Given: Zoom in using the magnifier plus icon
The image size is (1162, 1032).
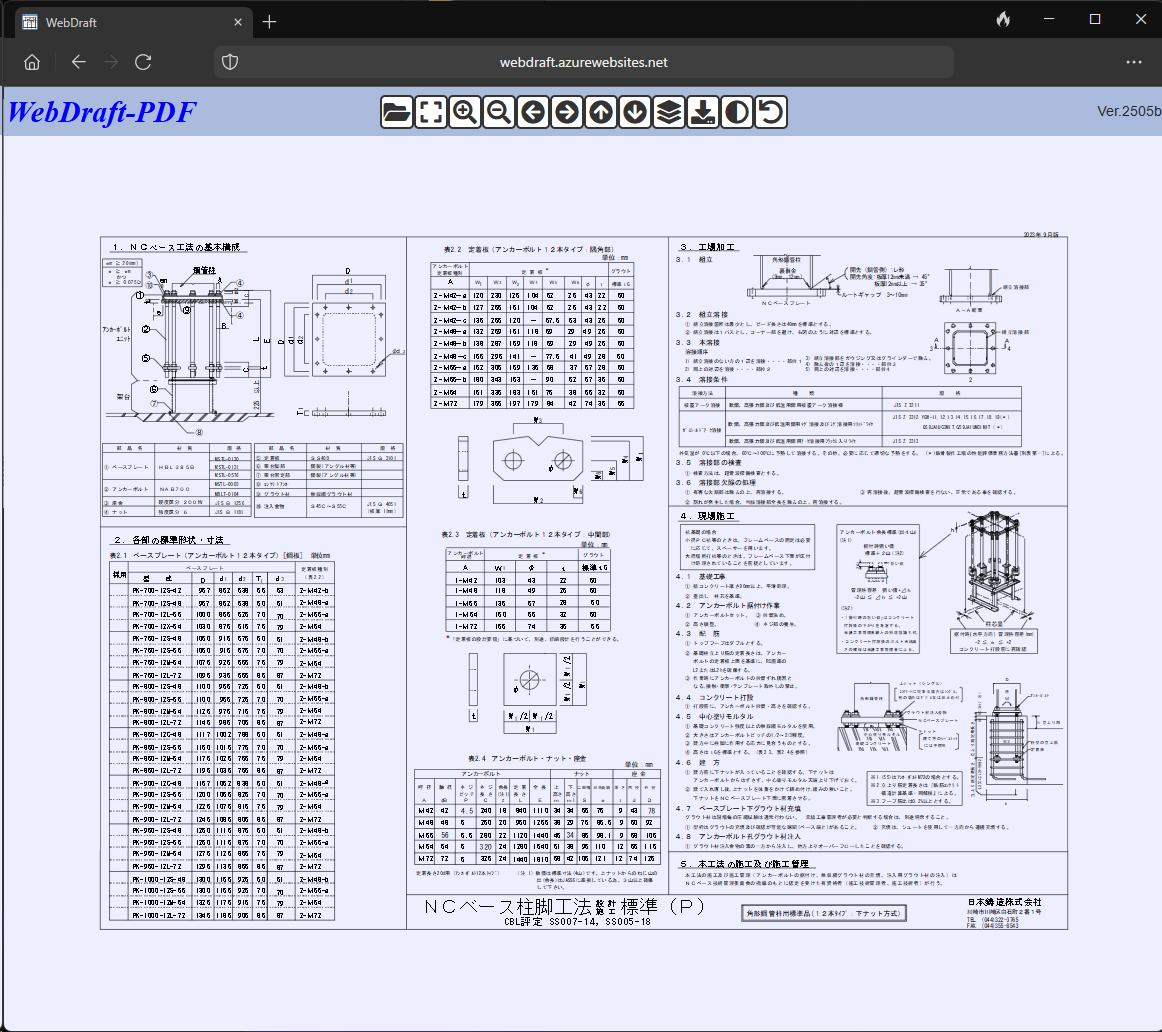Looking at the screenshot, I should (465, 113).
